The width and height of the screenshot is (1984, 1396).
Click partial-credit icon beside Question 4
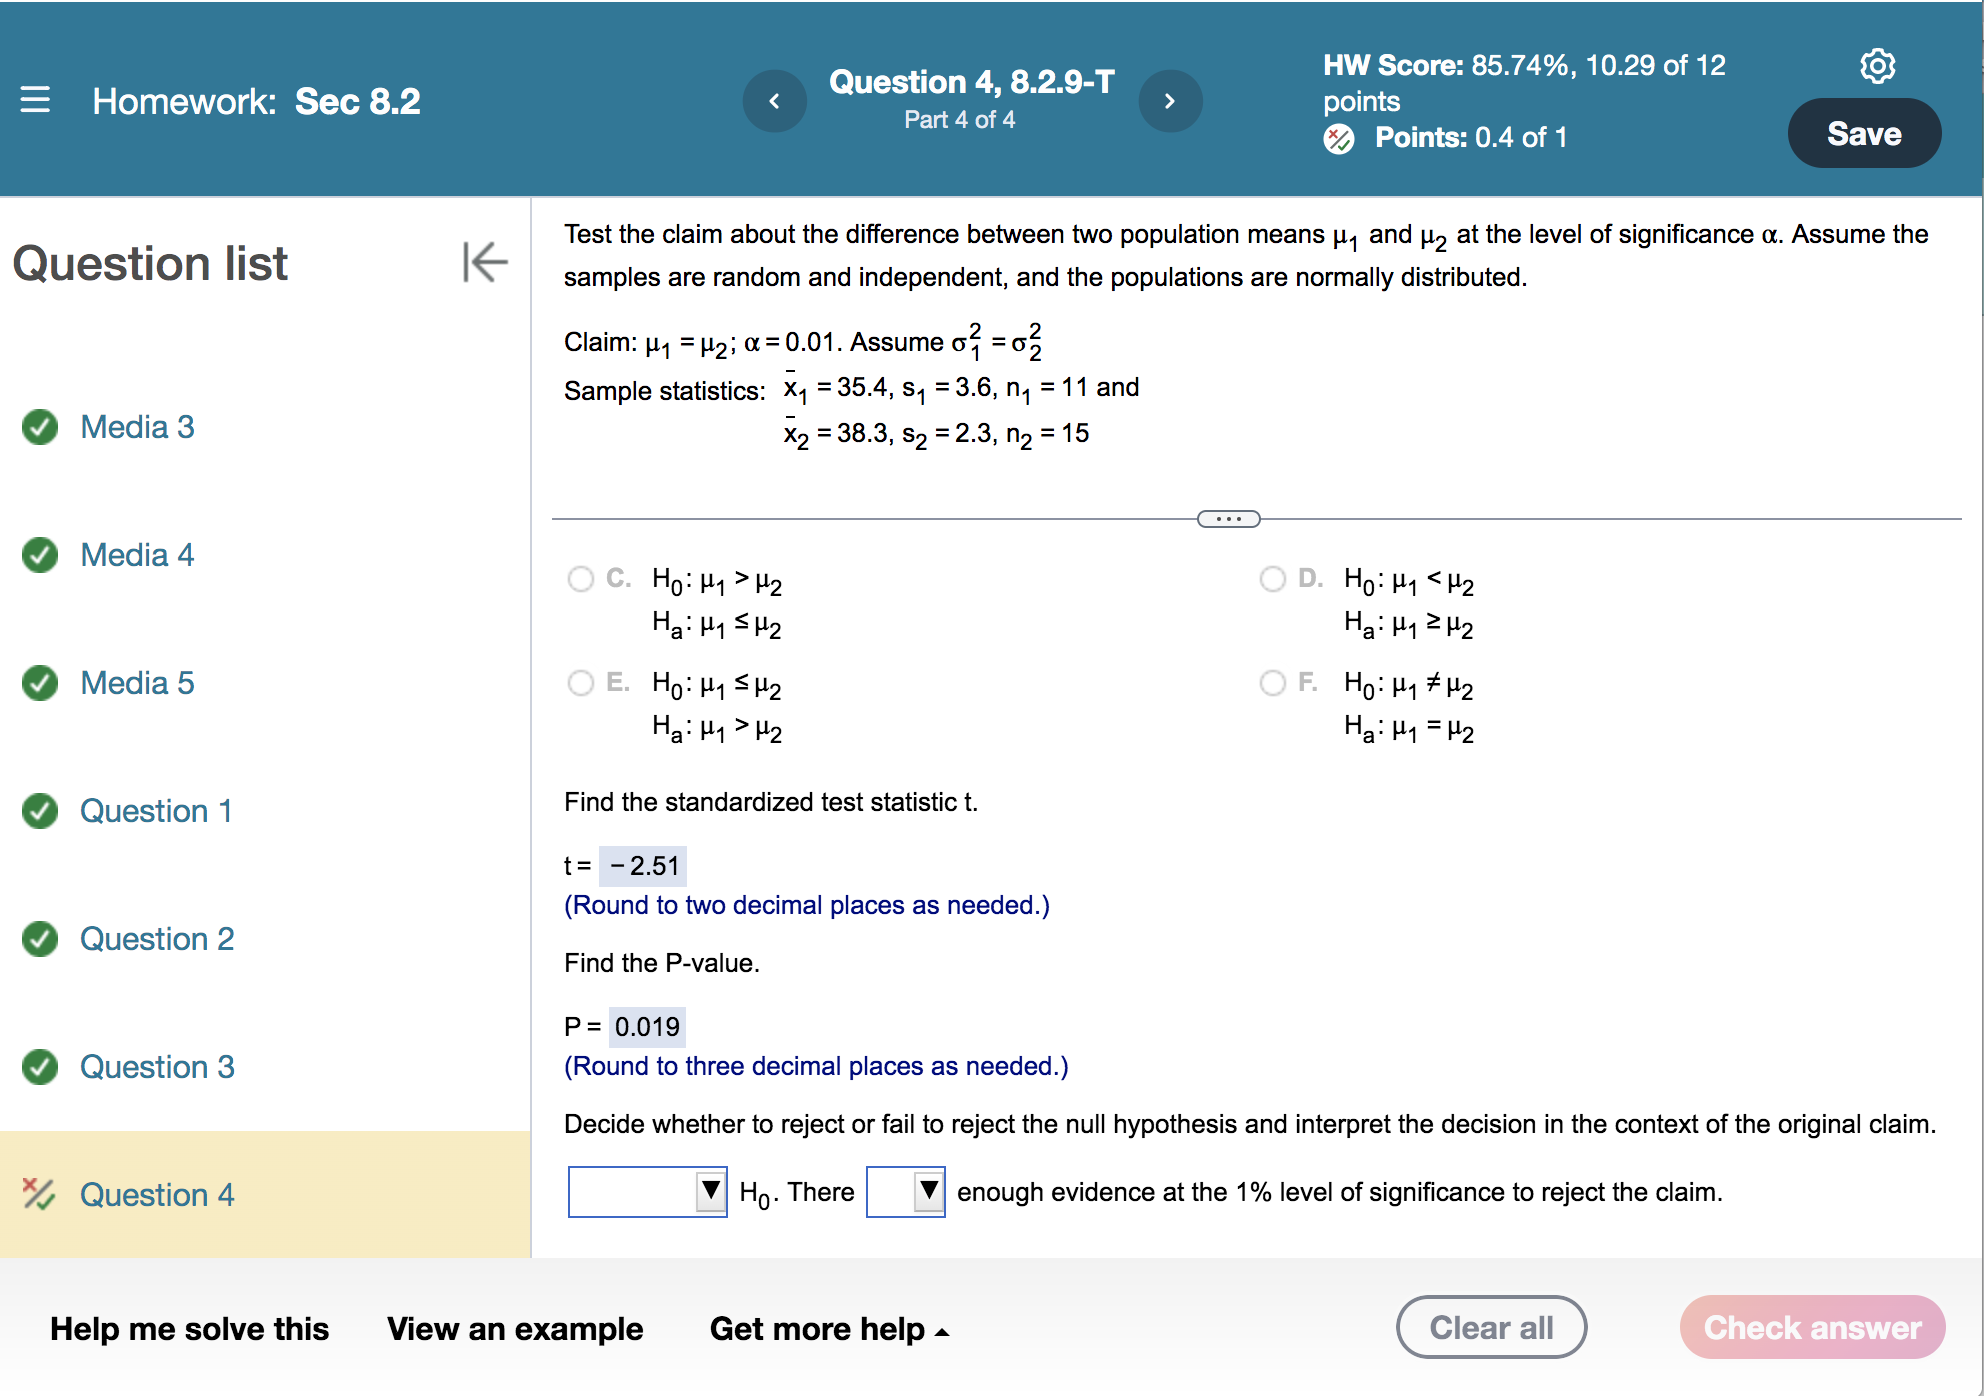(x=39, y=1194)
